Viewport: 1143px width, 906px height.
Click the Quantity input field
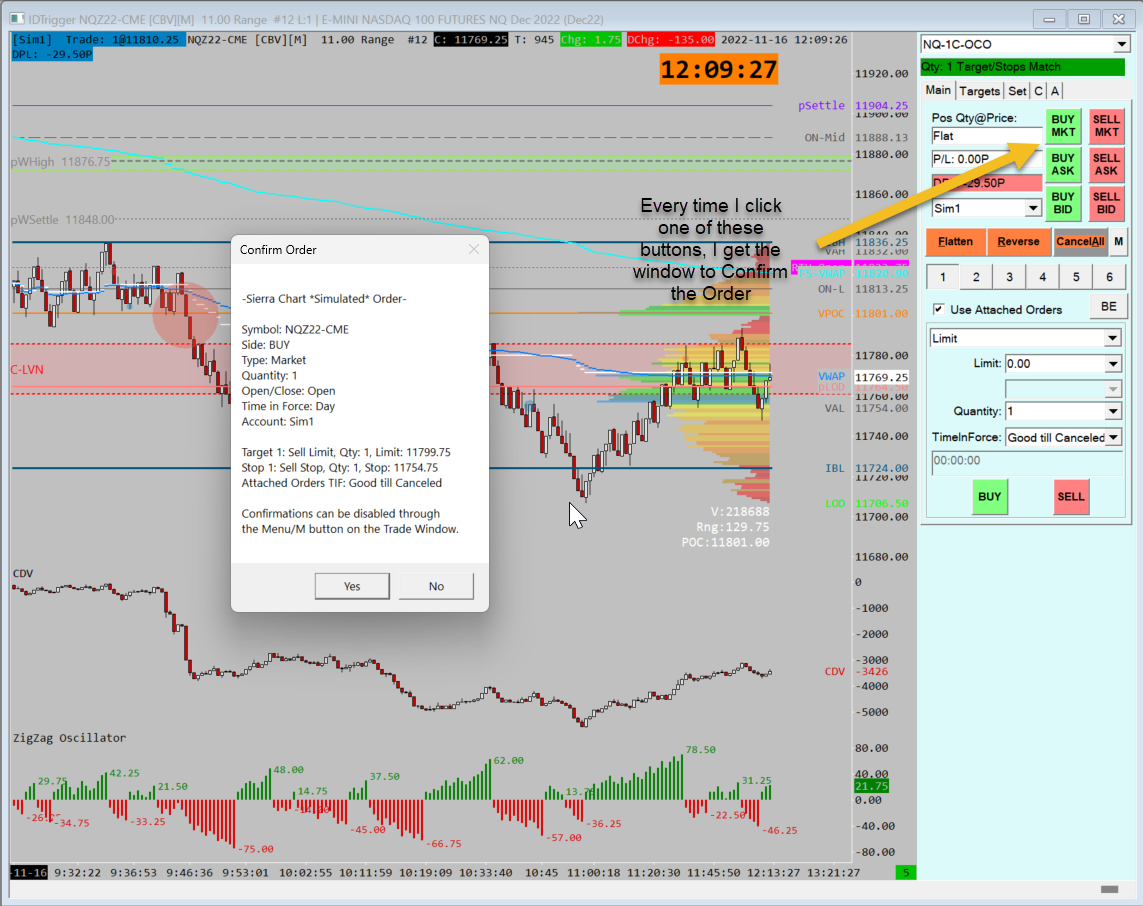click(1055, 411)
